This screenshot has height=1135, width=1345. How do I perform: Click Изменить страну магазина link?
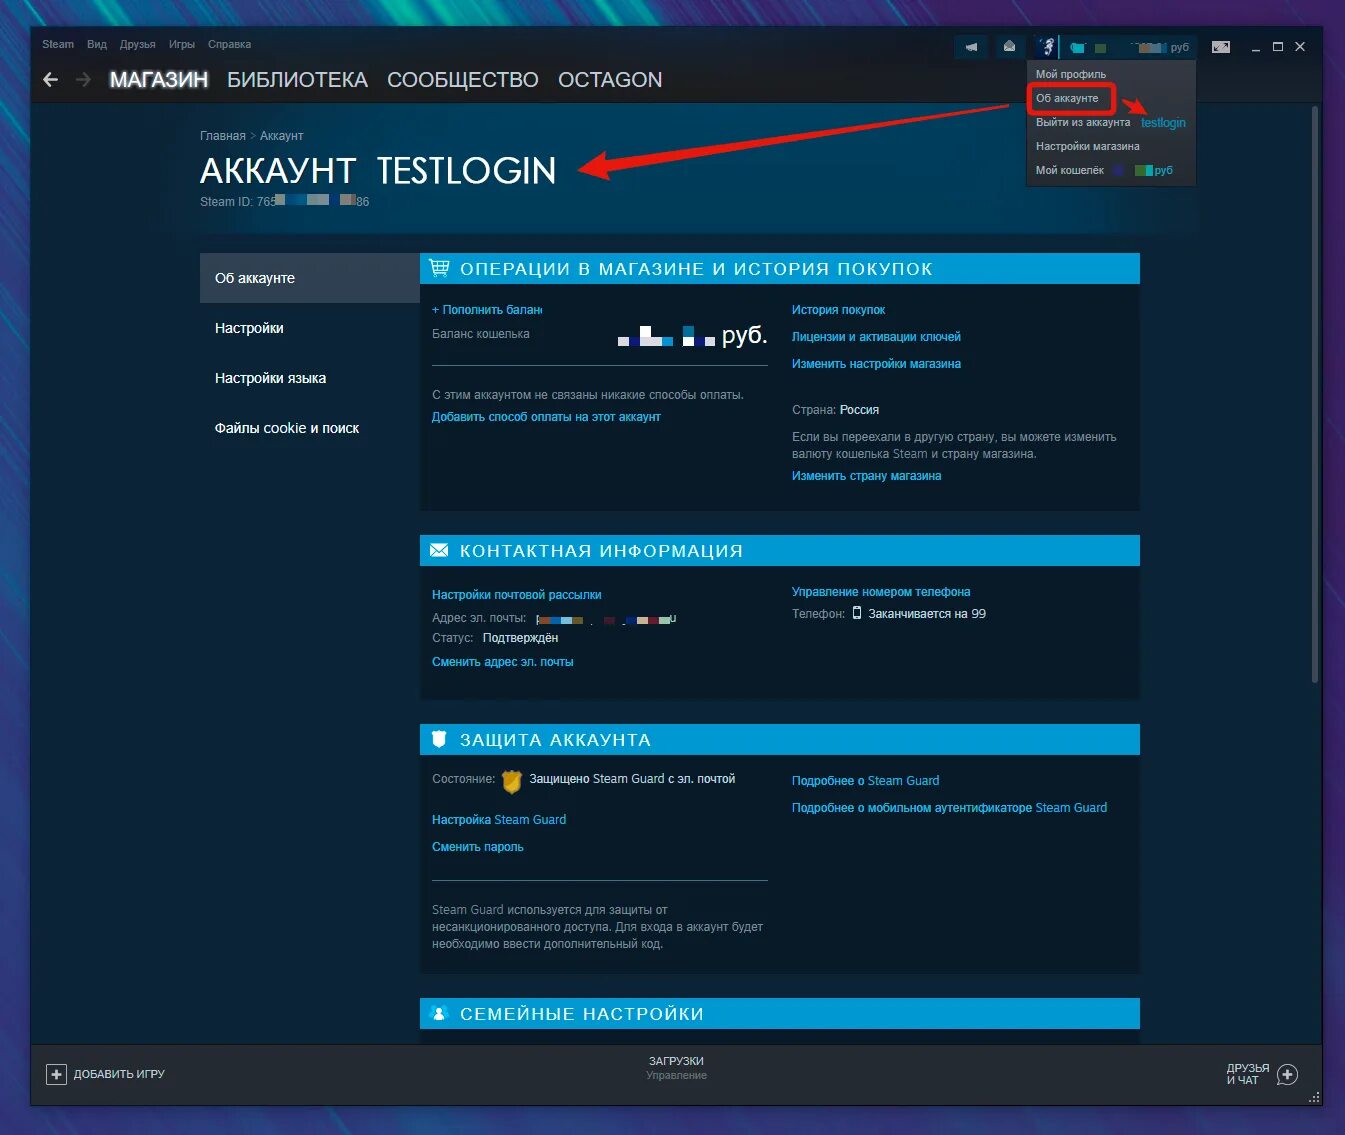coord(866,476)
